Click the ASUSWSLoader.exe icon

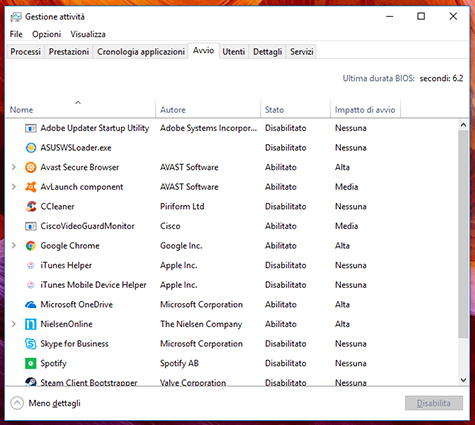click(31, 148)
